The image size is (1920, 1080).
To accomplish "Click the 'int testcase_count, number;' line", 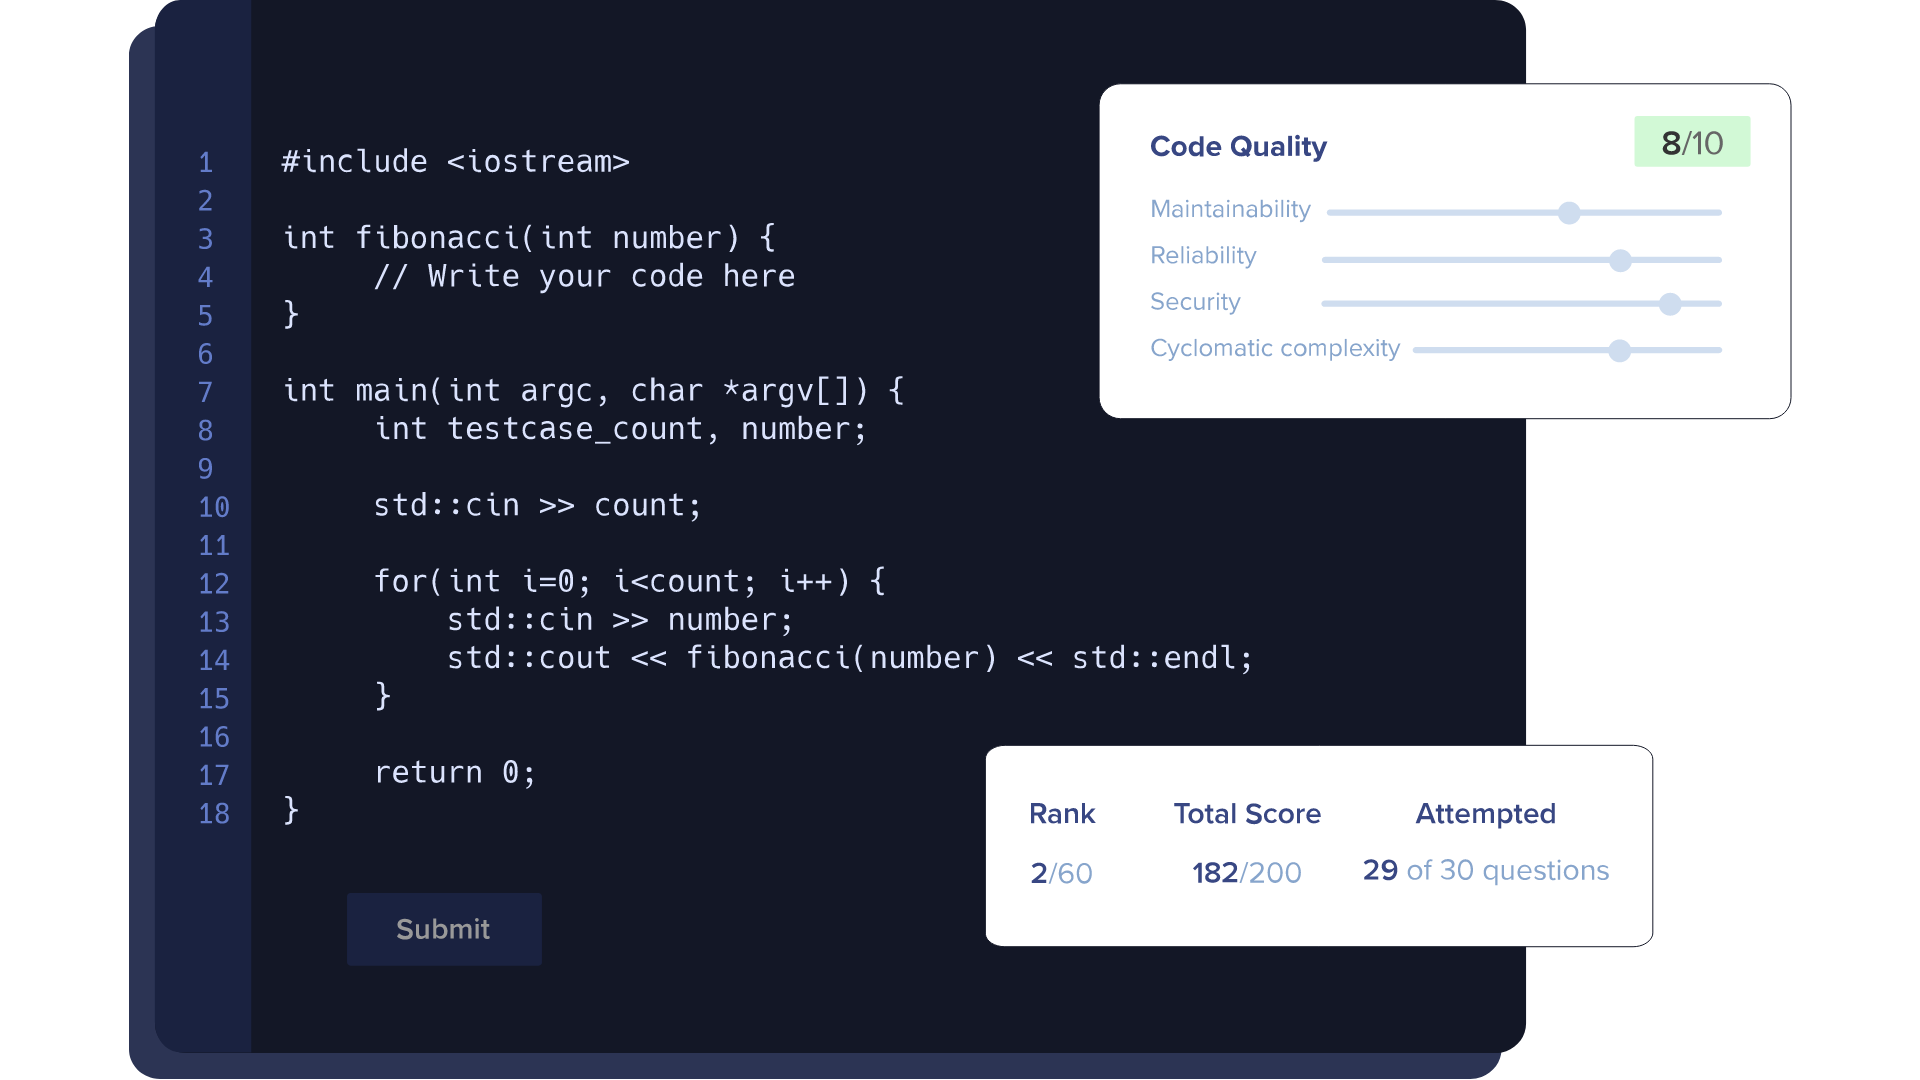I will click(620, 429).
